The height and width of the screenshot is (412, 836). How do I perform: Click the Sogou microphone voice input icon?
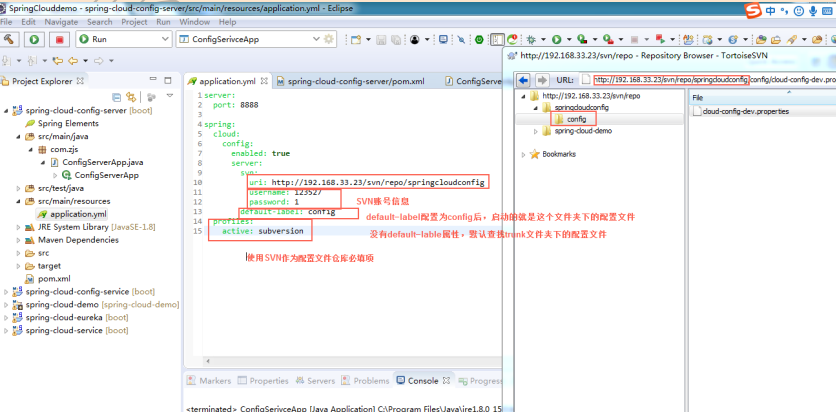(x=813, y=11)
